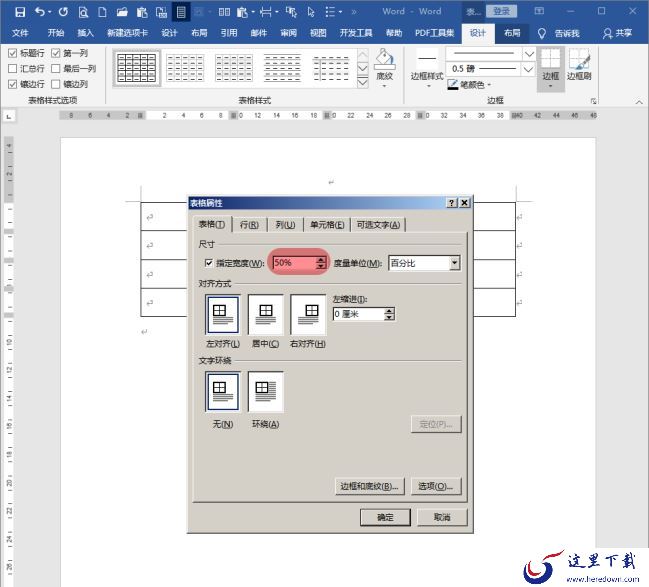Click the ruler tab selector L icon
The width and height of the screenshot is (649, 587).
click(9, 116)
